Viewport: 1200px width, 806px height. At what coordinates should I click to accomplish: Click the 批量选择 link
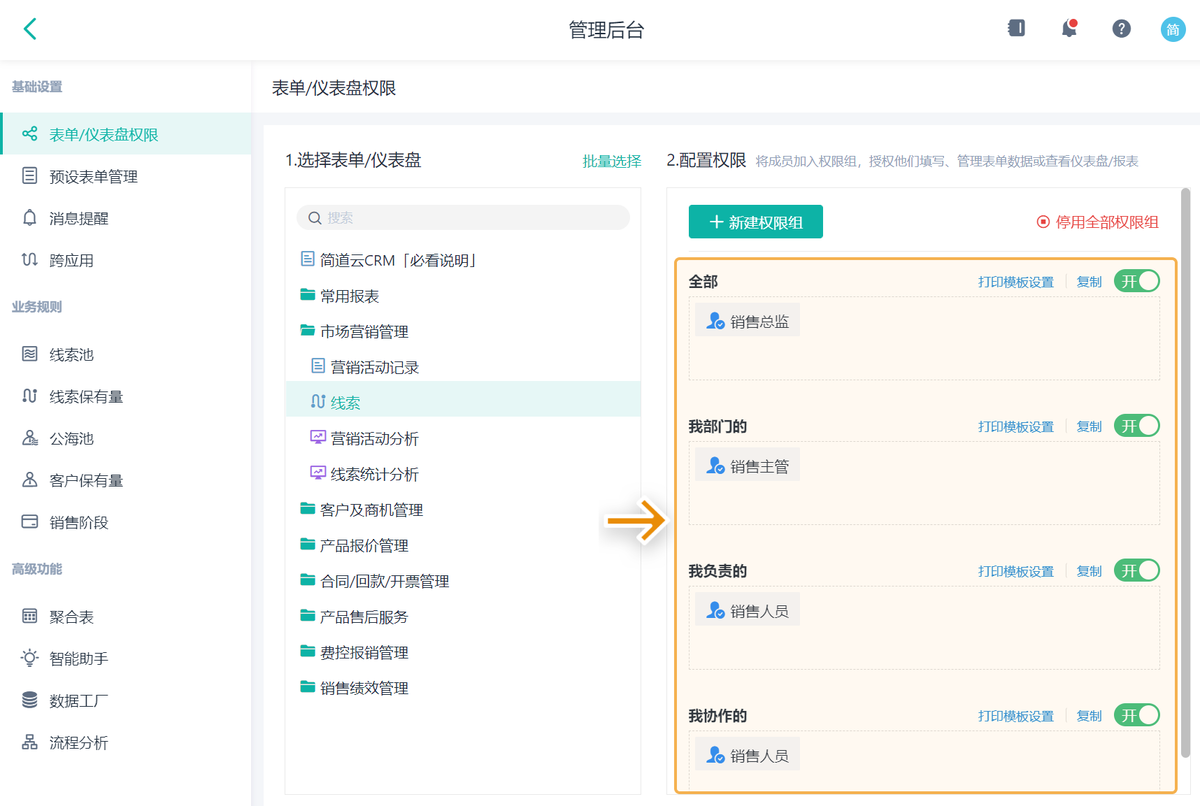click(612, 161)
